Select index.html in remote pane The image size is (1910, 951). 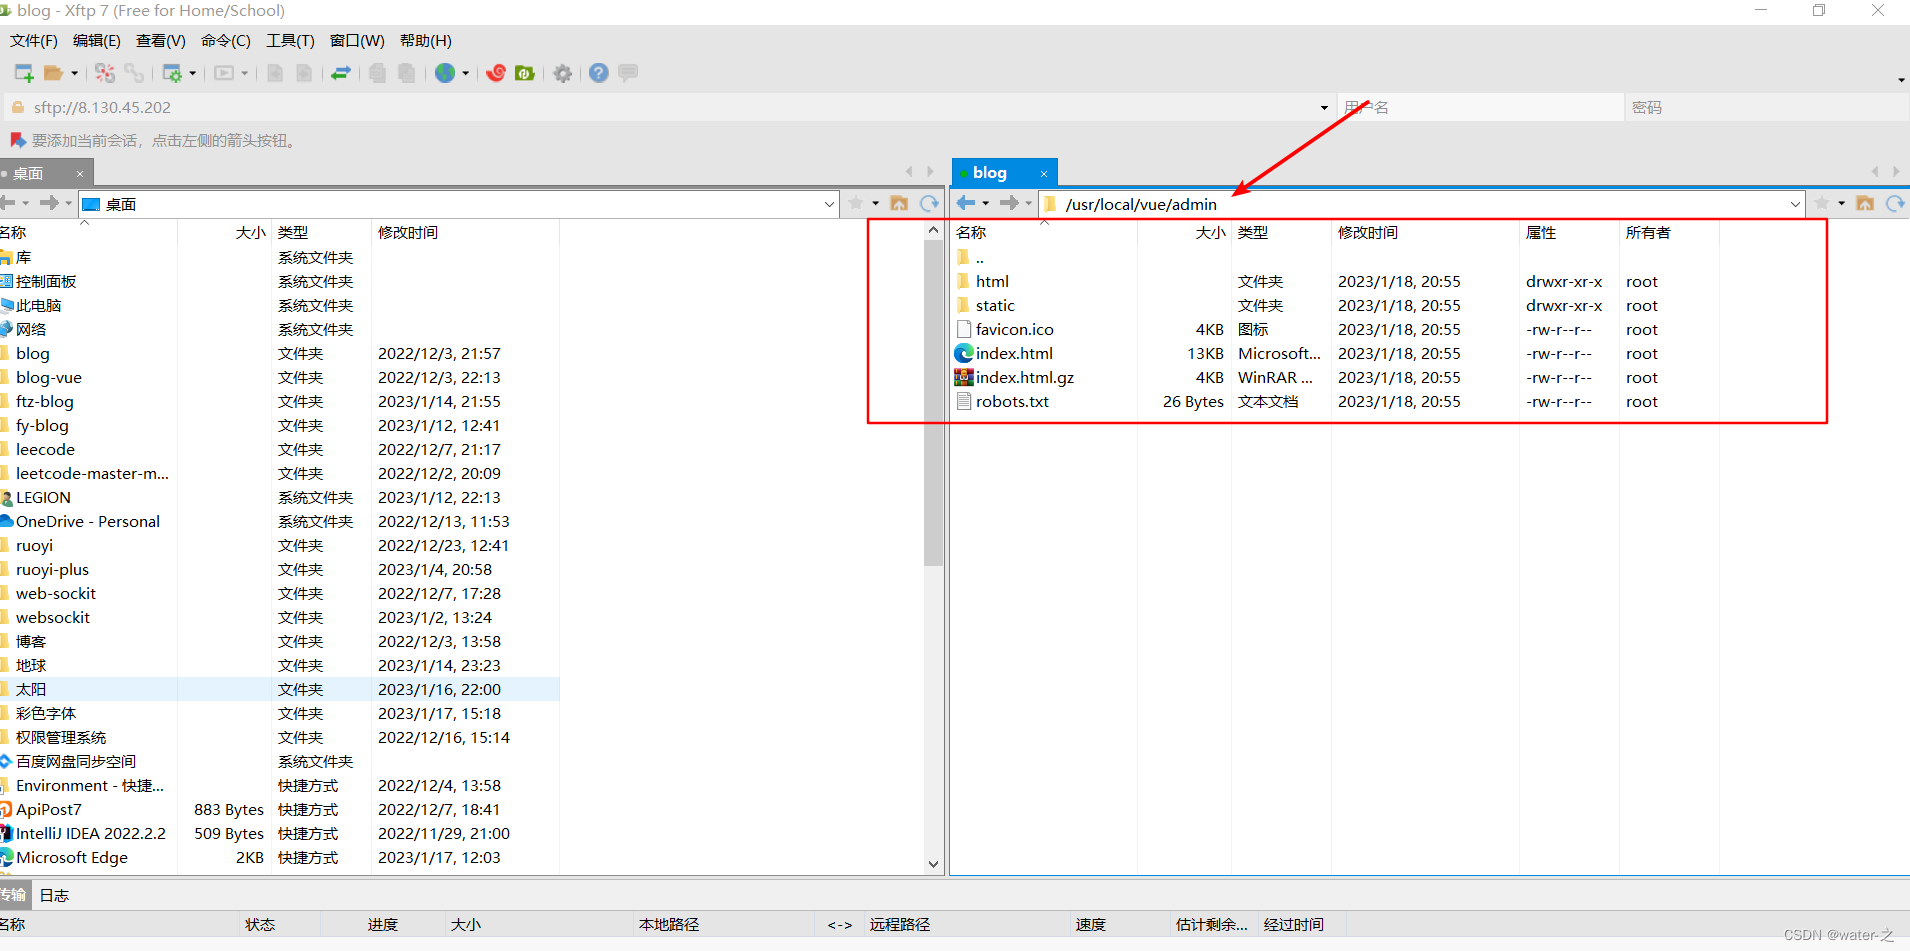pyautogui.click(x=1014, y=353)
